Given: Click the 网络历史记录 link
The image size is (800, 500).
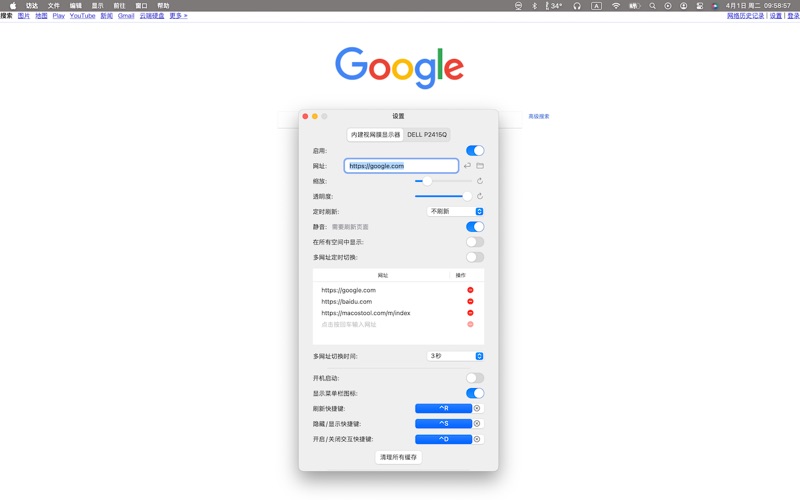Looking at the screenshot, I should (x=745, y=16).
